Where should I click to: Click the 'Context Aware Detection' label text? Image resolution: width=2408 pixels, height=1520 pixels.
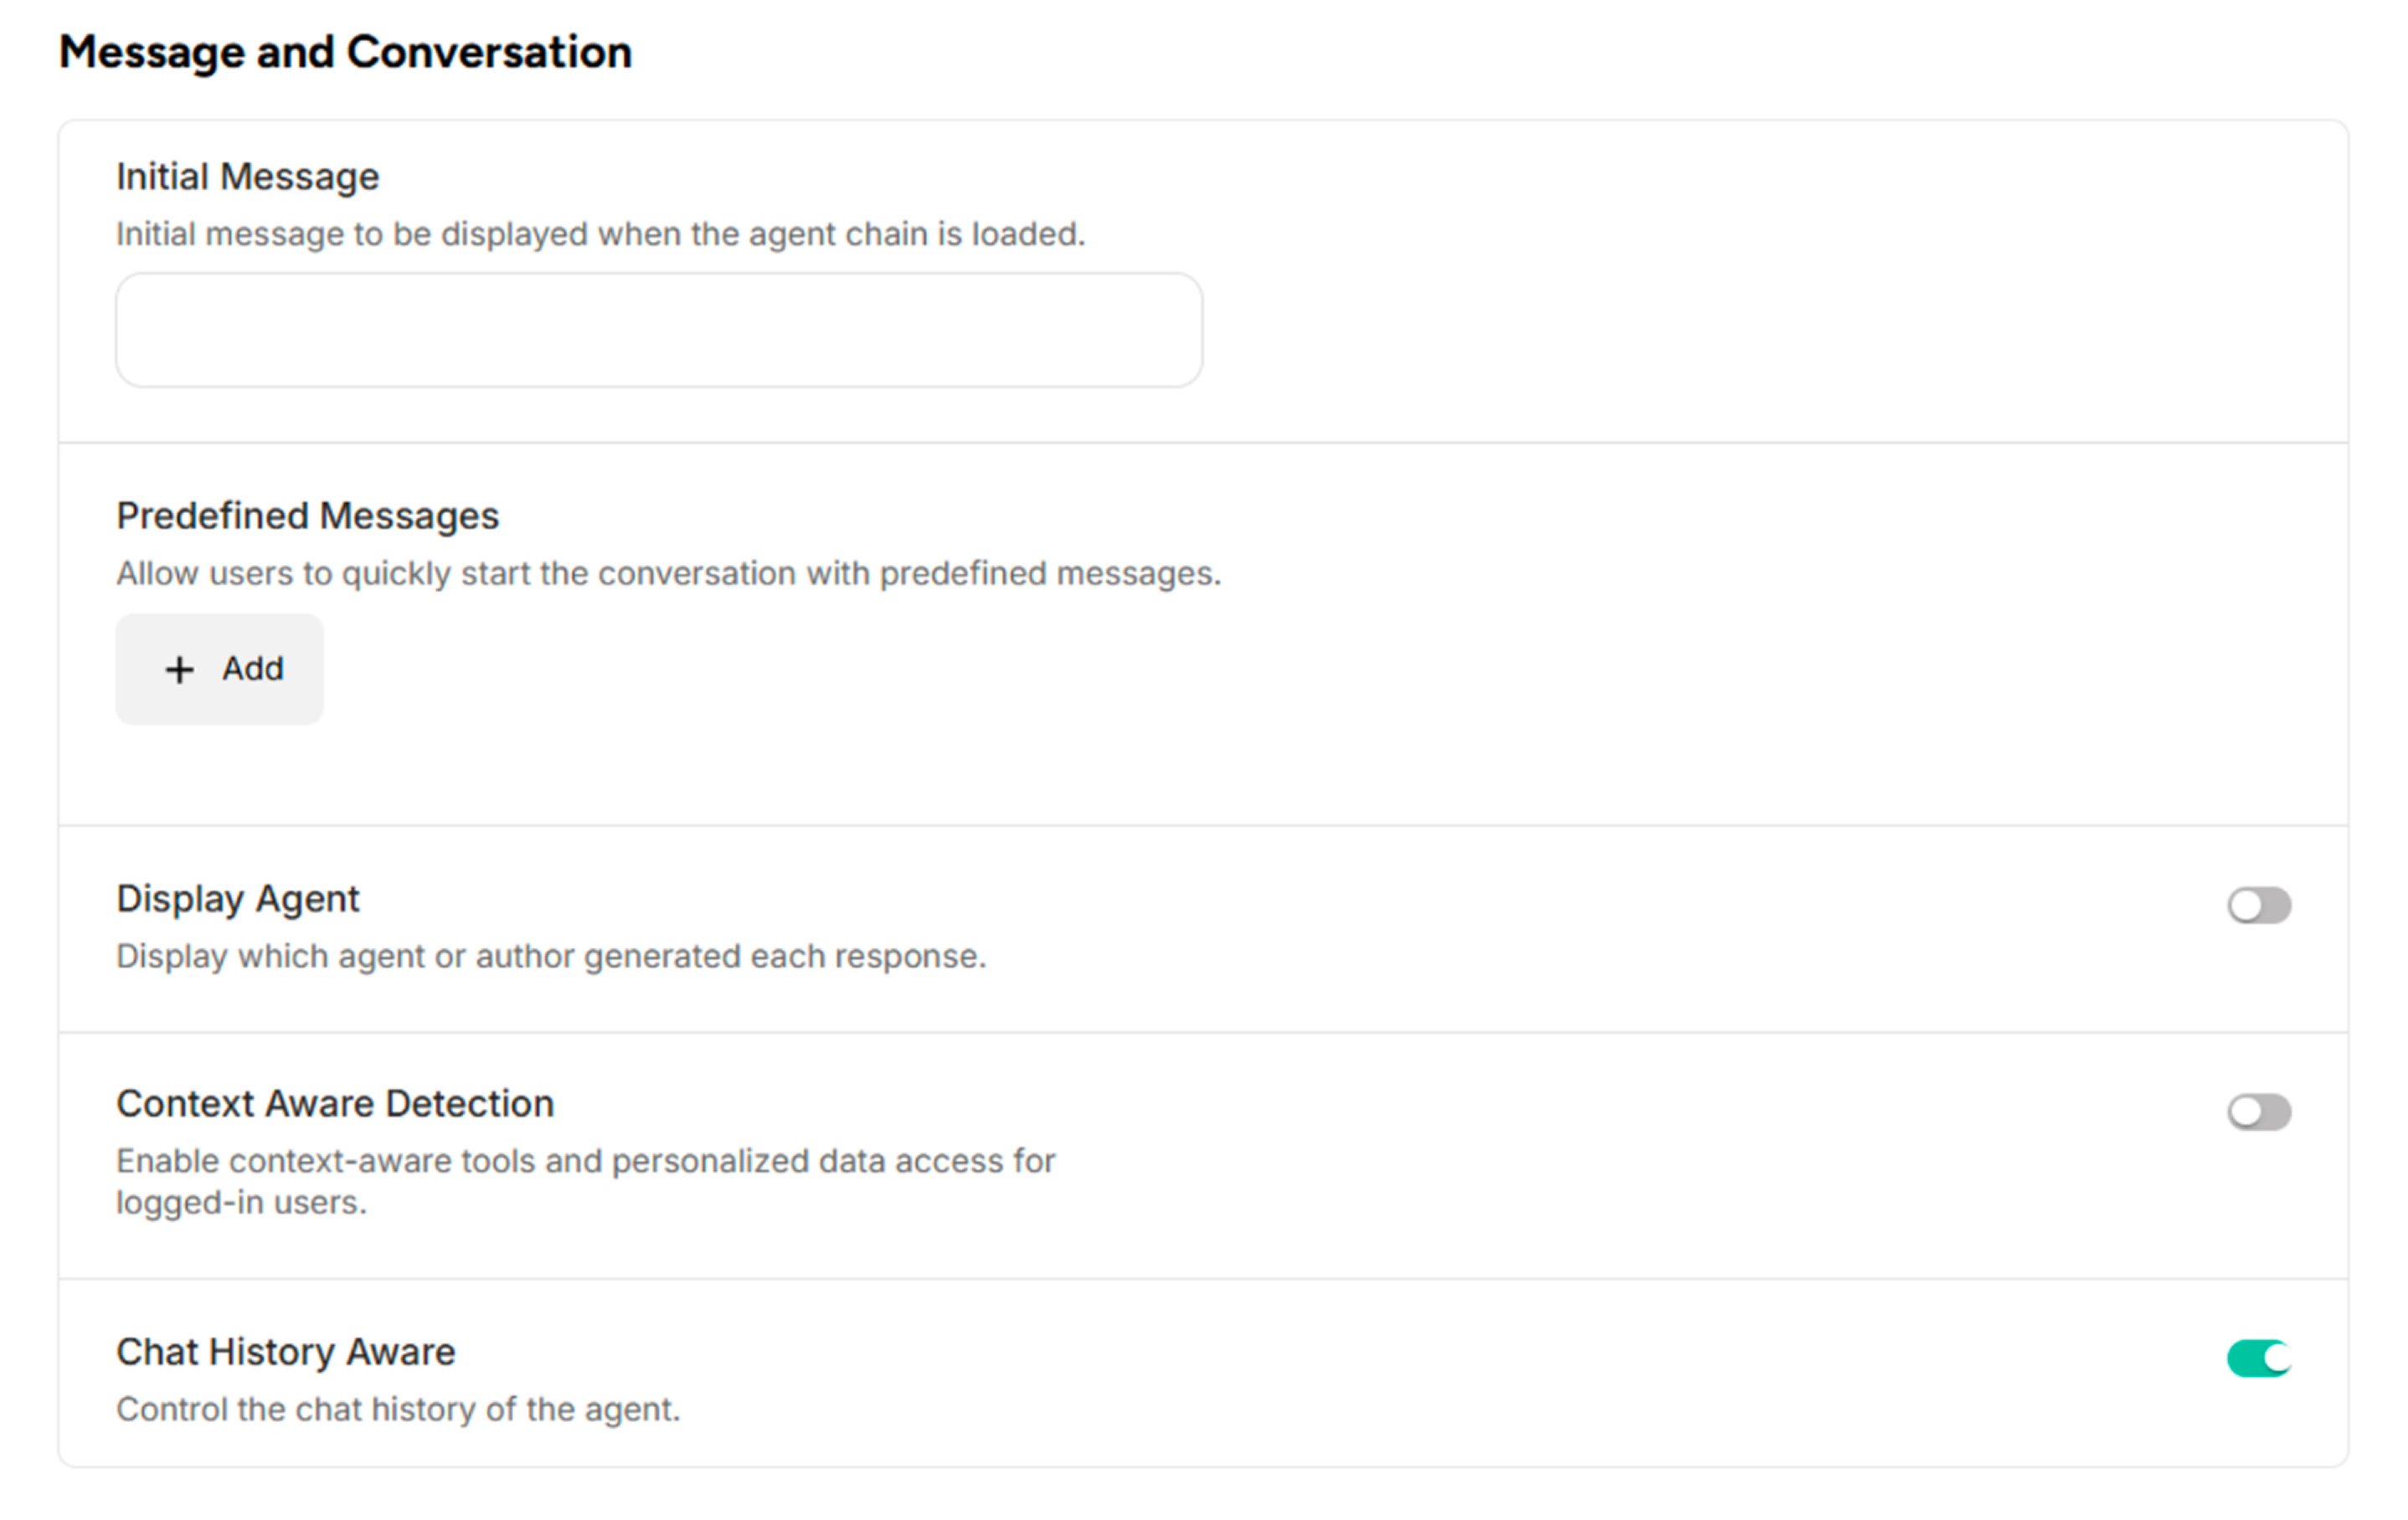pyautogui.click(x=335, y=1104)
